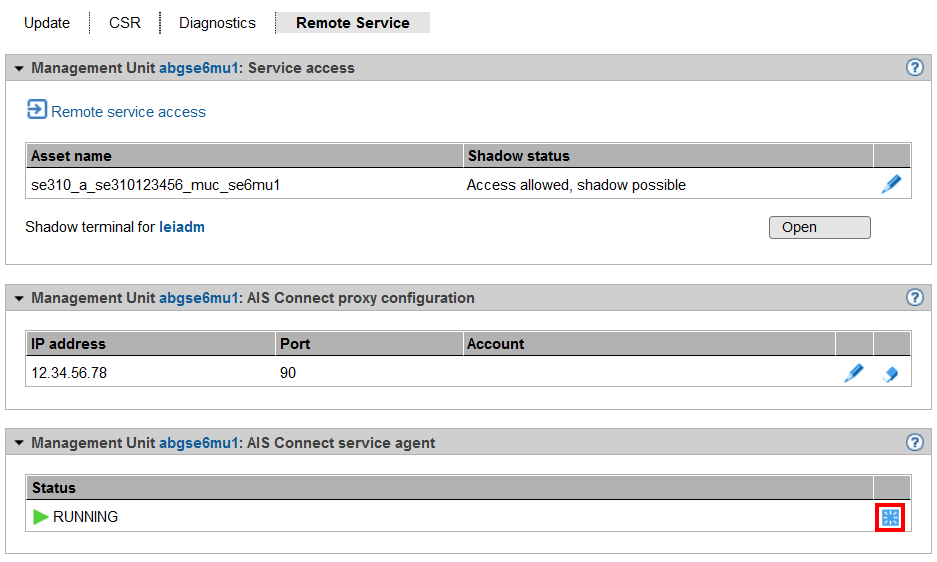Follow the leiadm account link
This screenshot has width=937, height=562.
[x=182, y=227]
